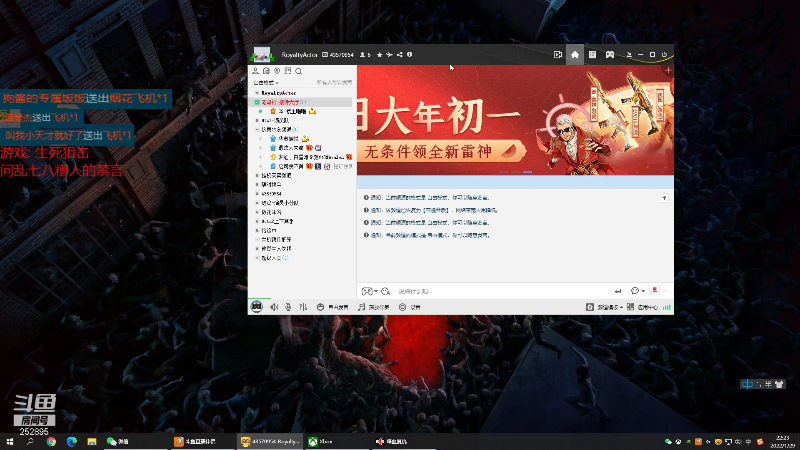800x450 pixels.
Task: Open the audio mixer icon in bottom toolbar
Action: click(303, 307)
